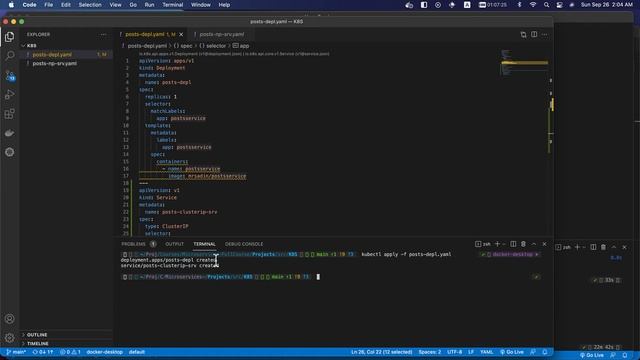
Task: Open the UTF-8 encoding selector
Action: pos(455,352)
